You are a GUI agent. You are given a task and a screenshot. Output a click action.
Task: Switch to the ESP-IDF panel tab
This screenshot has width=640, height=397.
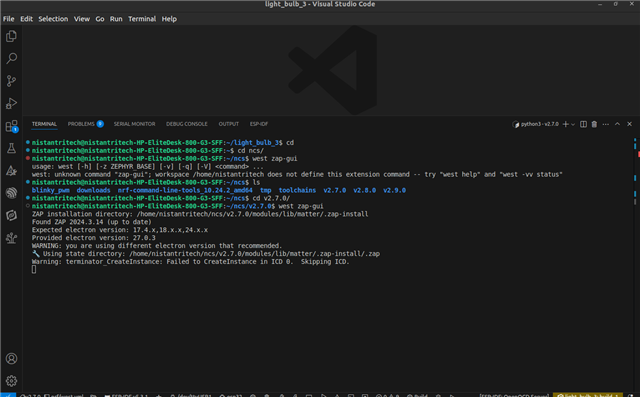click(x=259, y=124)
